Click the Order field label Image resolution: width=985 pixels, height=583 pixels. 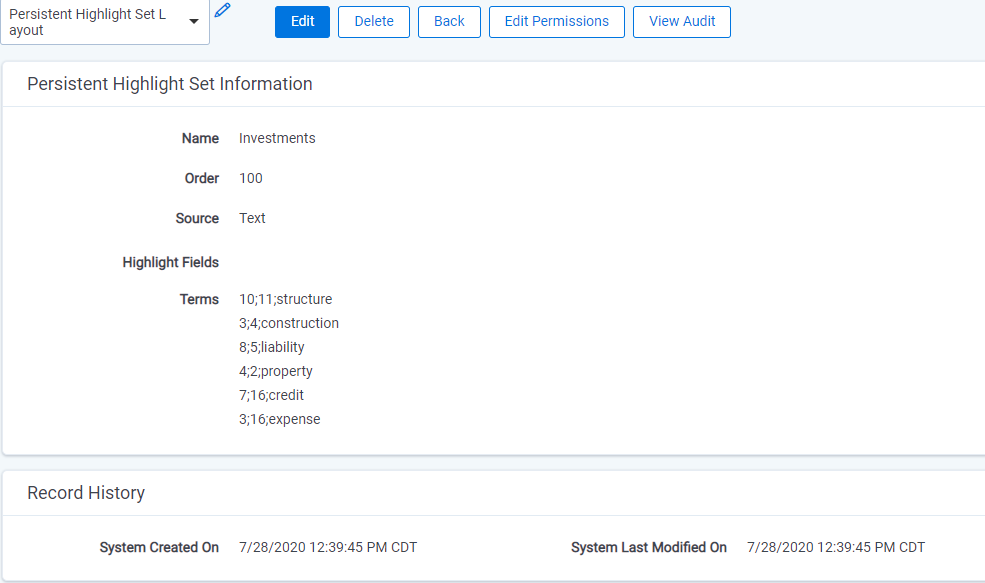click(x=202, y=178)
